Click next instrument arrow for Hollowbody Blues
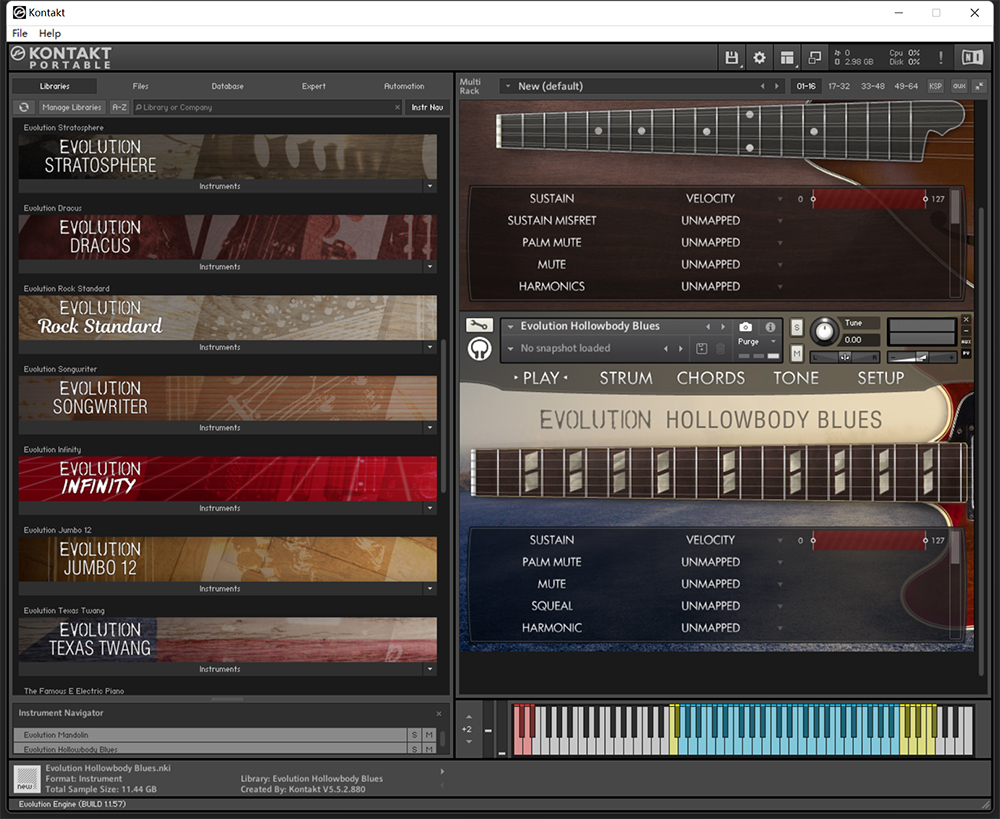Image resolution: width=1000 pixels, height=819 pixels. point(723,327)
